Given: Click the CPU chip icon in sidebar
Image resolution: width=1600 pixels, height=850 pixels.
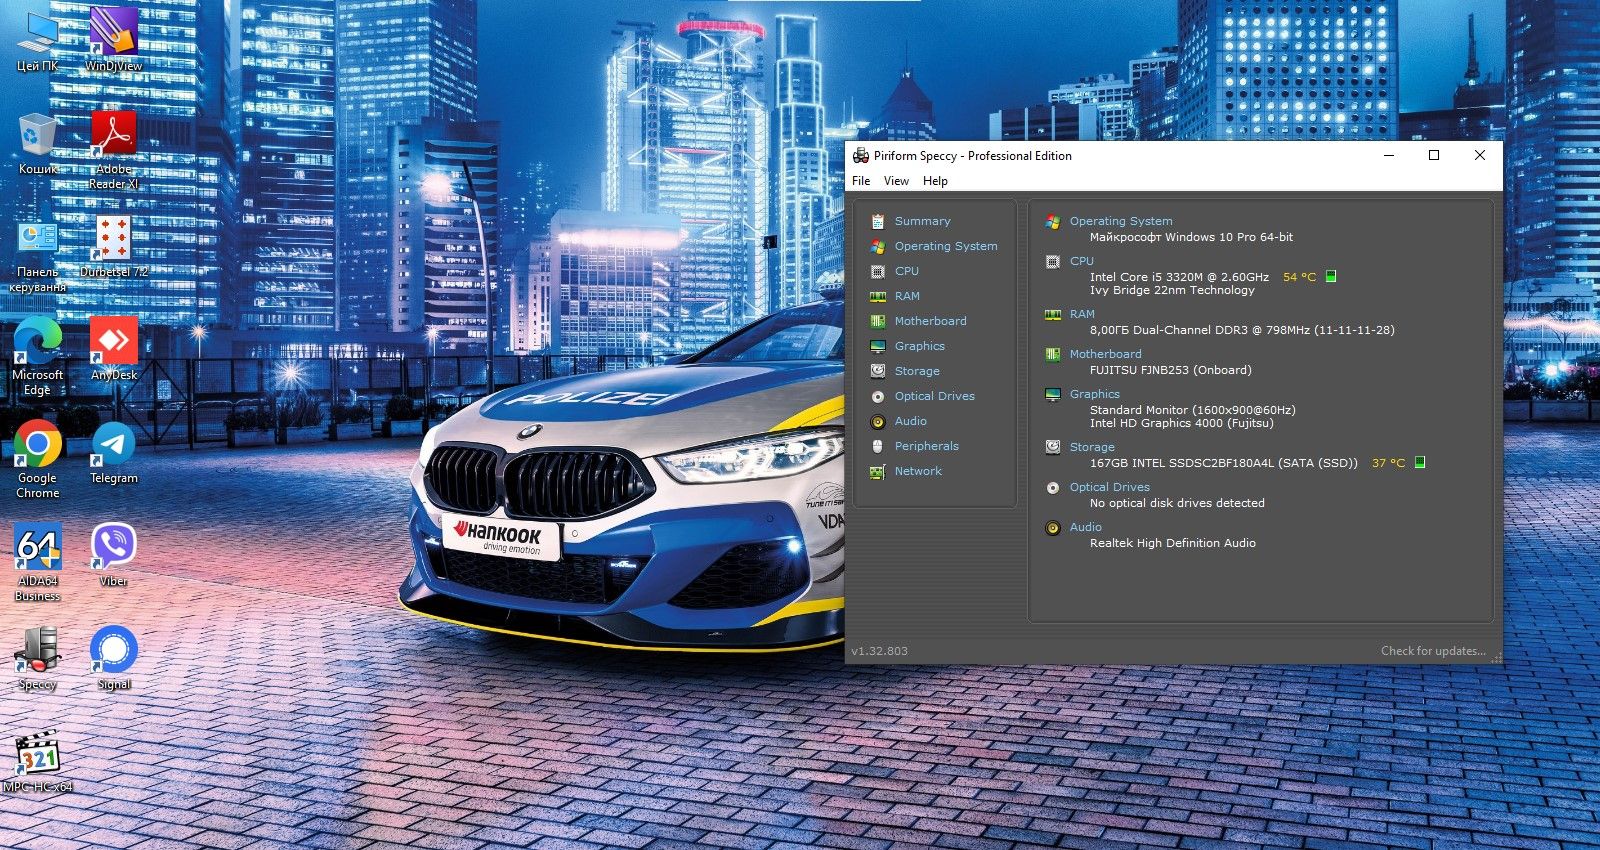Looking at the screenshot, I should [x=877, y=271].
